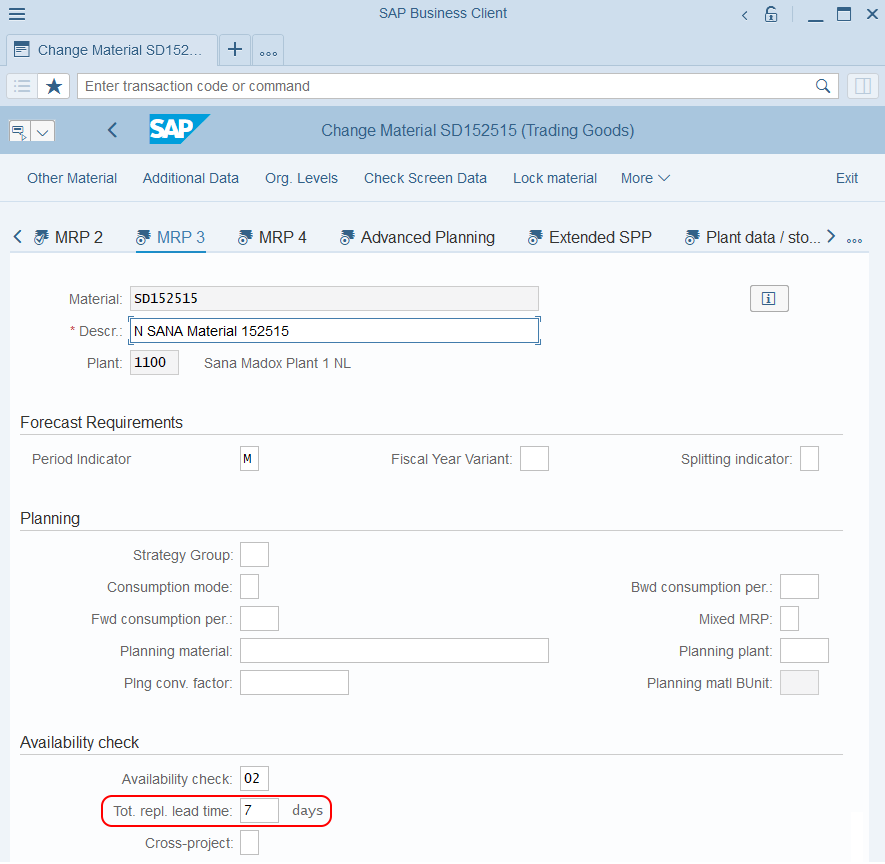
Task: Click the Material field SD152515
Action: (x=334, y=299)
